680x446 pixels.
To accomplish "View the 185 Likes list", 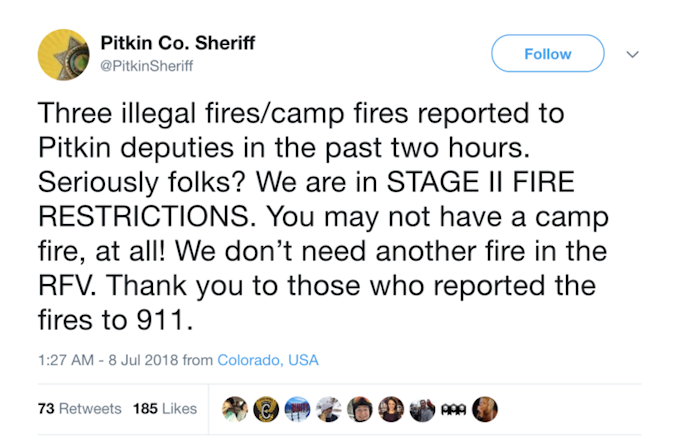I will click(x=165, y=409).
